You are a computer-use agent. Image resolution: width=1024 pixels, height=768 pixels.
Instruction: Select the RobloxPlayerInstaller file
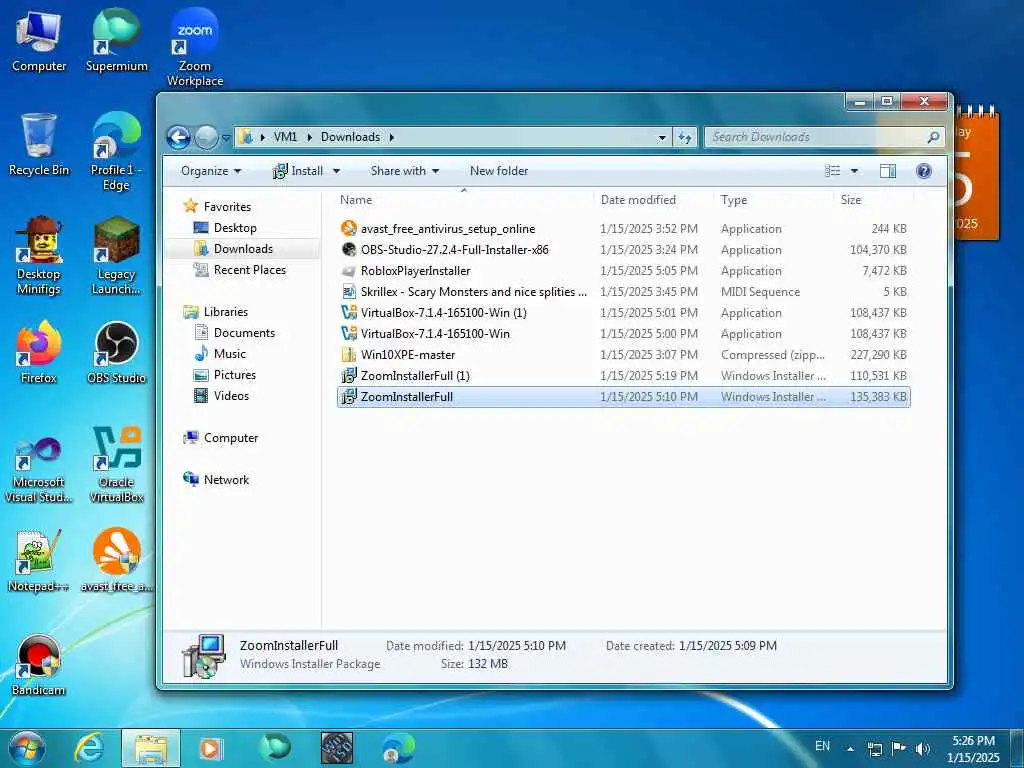click(x=624, y=270)
